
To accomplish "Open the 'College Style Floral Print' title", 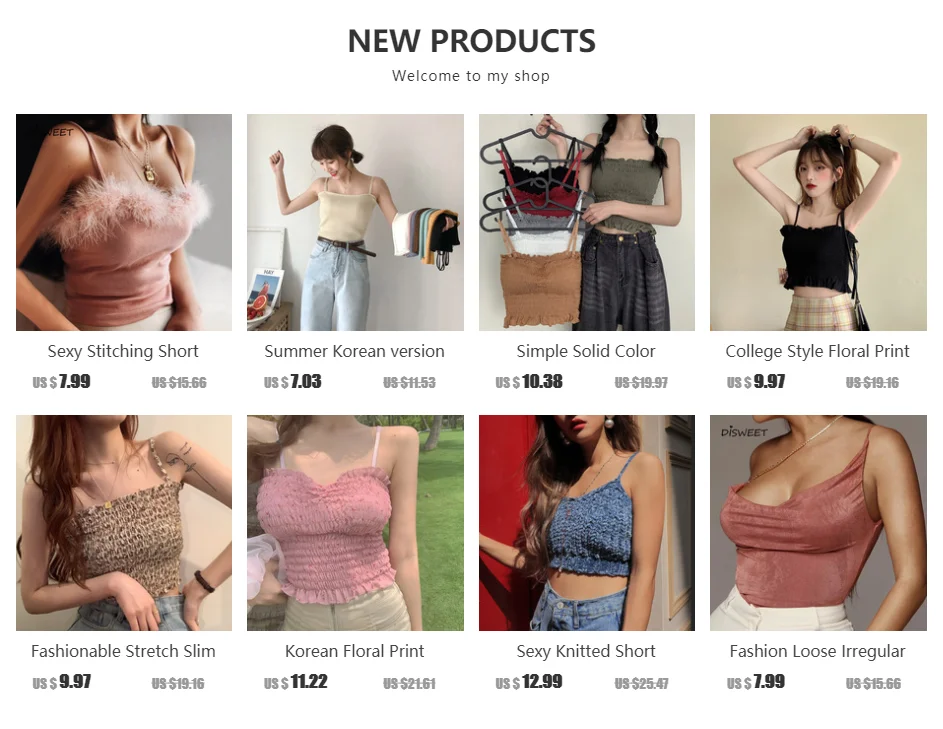I will pos(817,351).
